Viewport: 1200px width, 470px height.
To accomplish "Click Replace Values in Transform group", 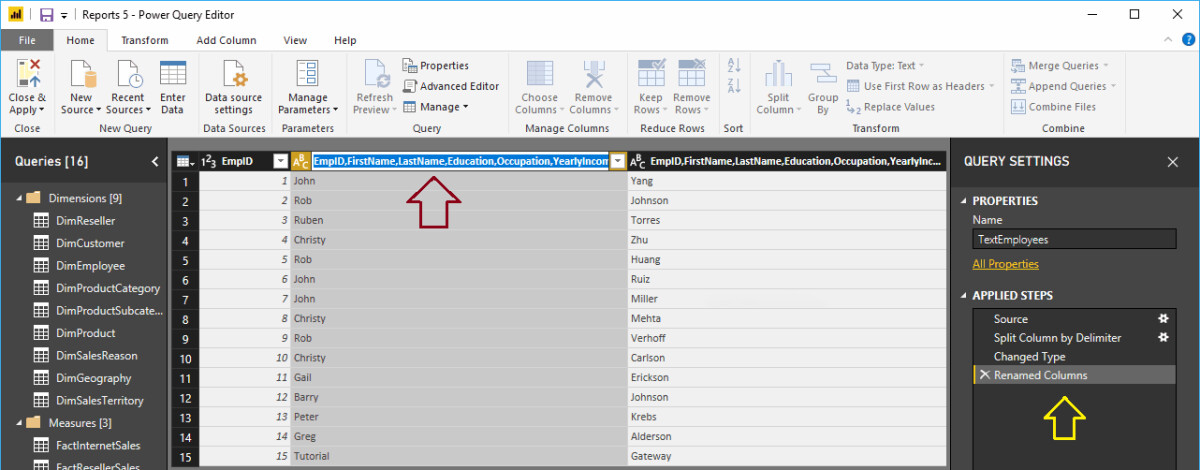I will (x=891, y=107).
